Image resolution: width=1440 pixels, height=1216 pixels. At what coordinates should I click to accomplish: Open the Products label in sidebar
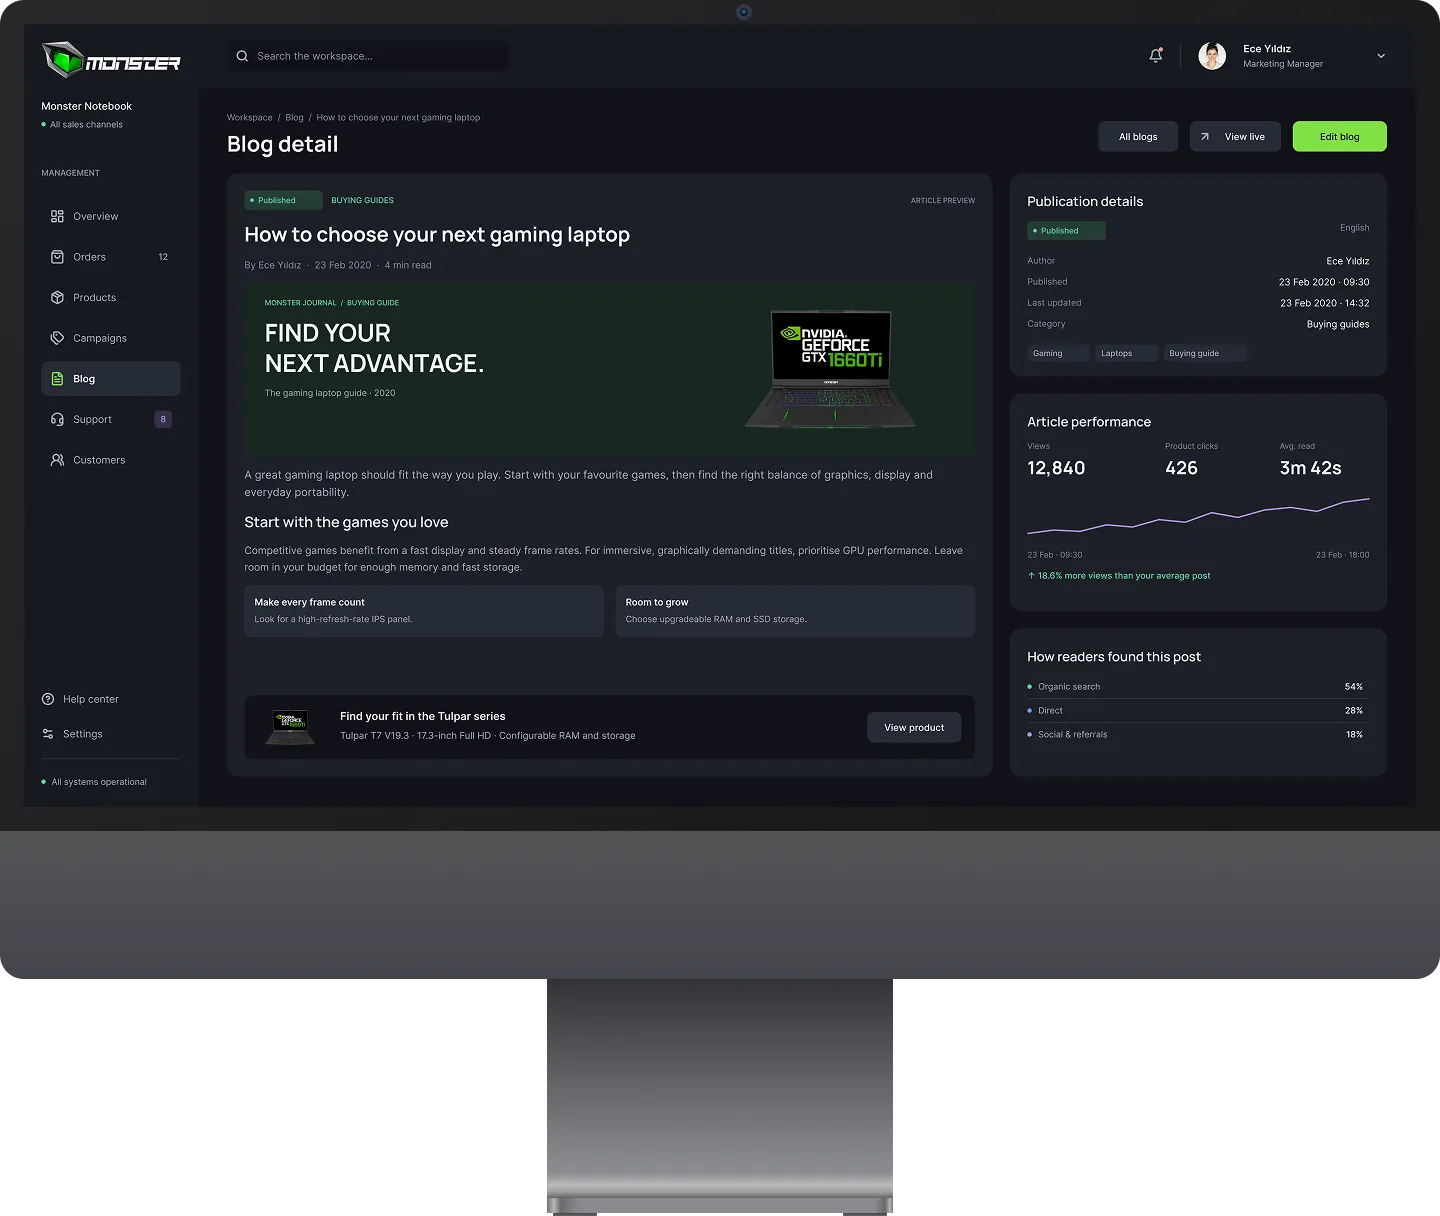coord(94,297)
